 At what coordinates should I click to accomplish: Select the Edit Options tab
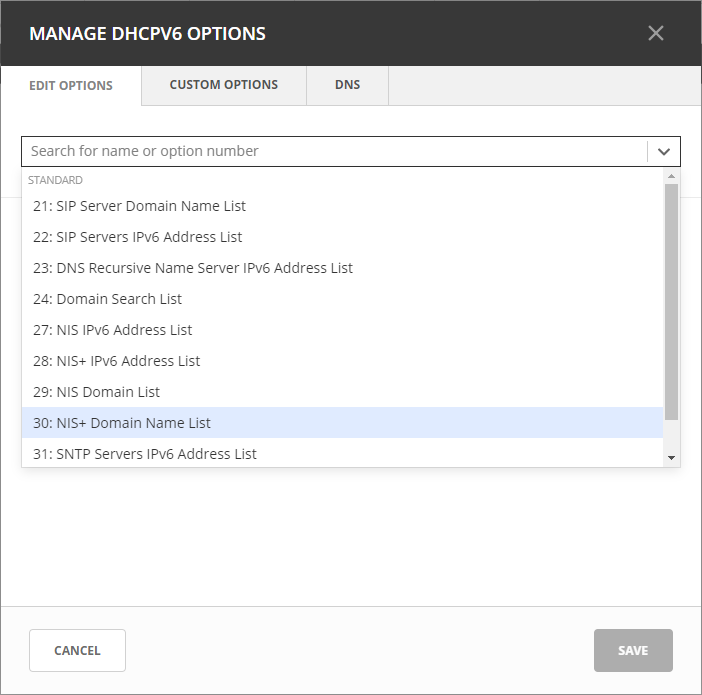71,86
